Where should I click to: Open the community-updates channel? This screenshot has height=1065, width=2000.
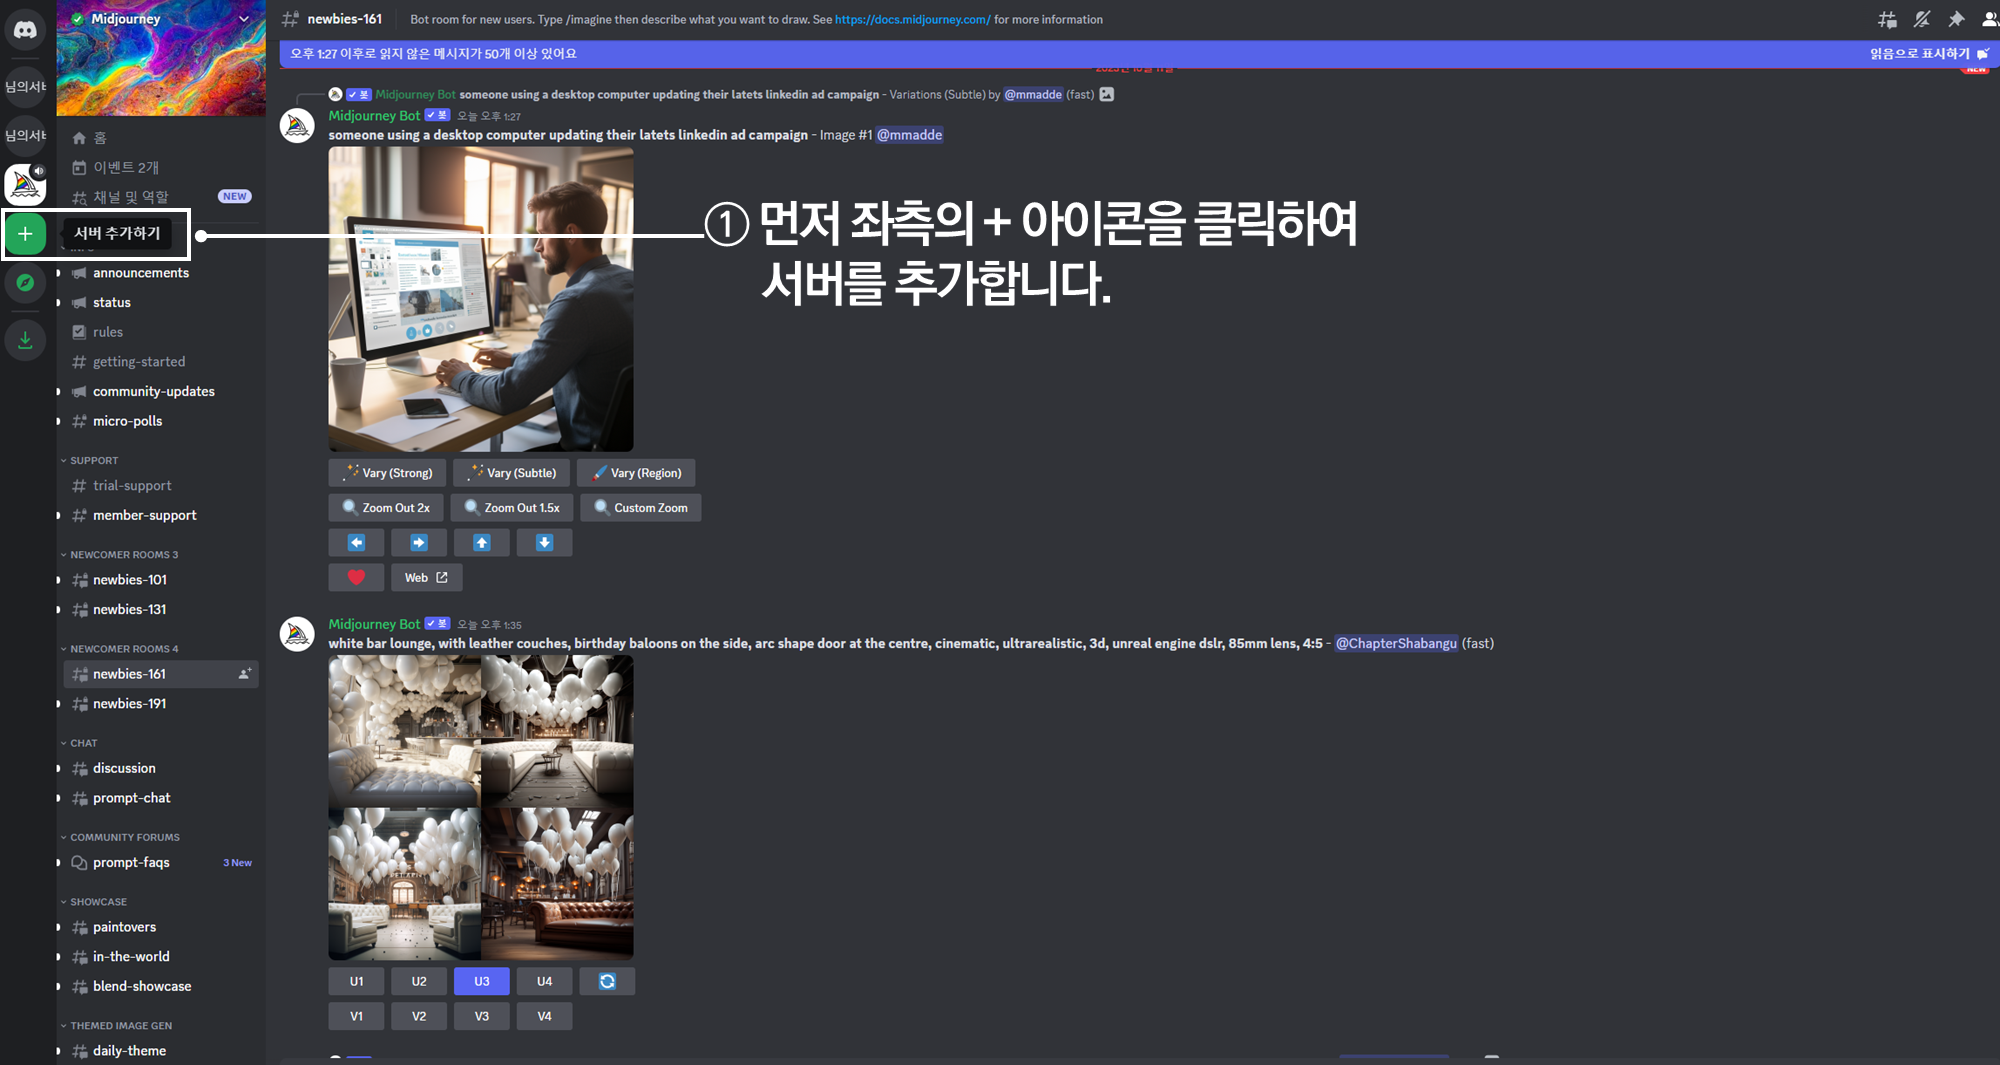coord(160,392)
